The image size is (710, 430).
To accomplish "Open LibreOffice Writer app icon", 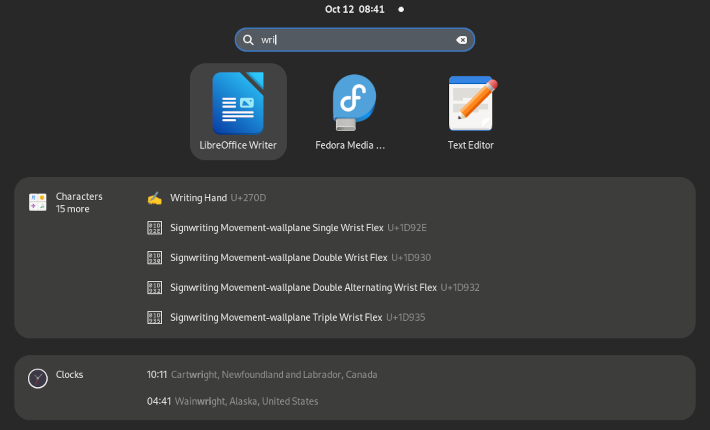I will click(238, 103).
